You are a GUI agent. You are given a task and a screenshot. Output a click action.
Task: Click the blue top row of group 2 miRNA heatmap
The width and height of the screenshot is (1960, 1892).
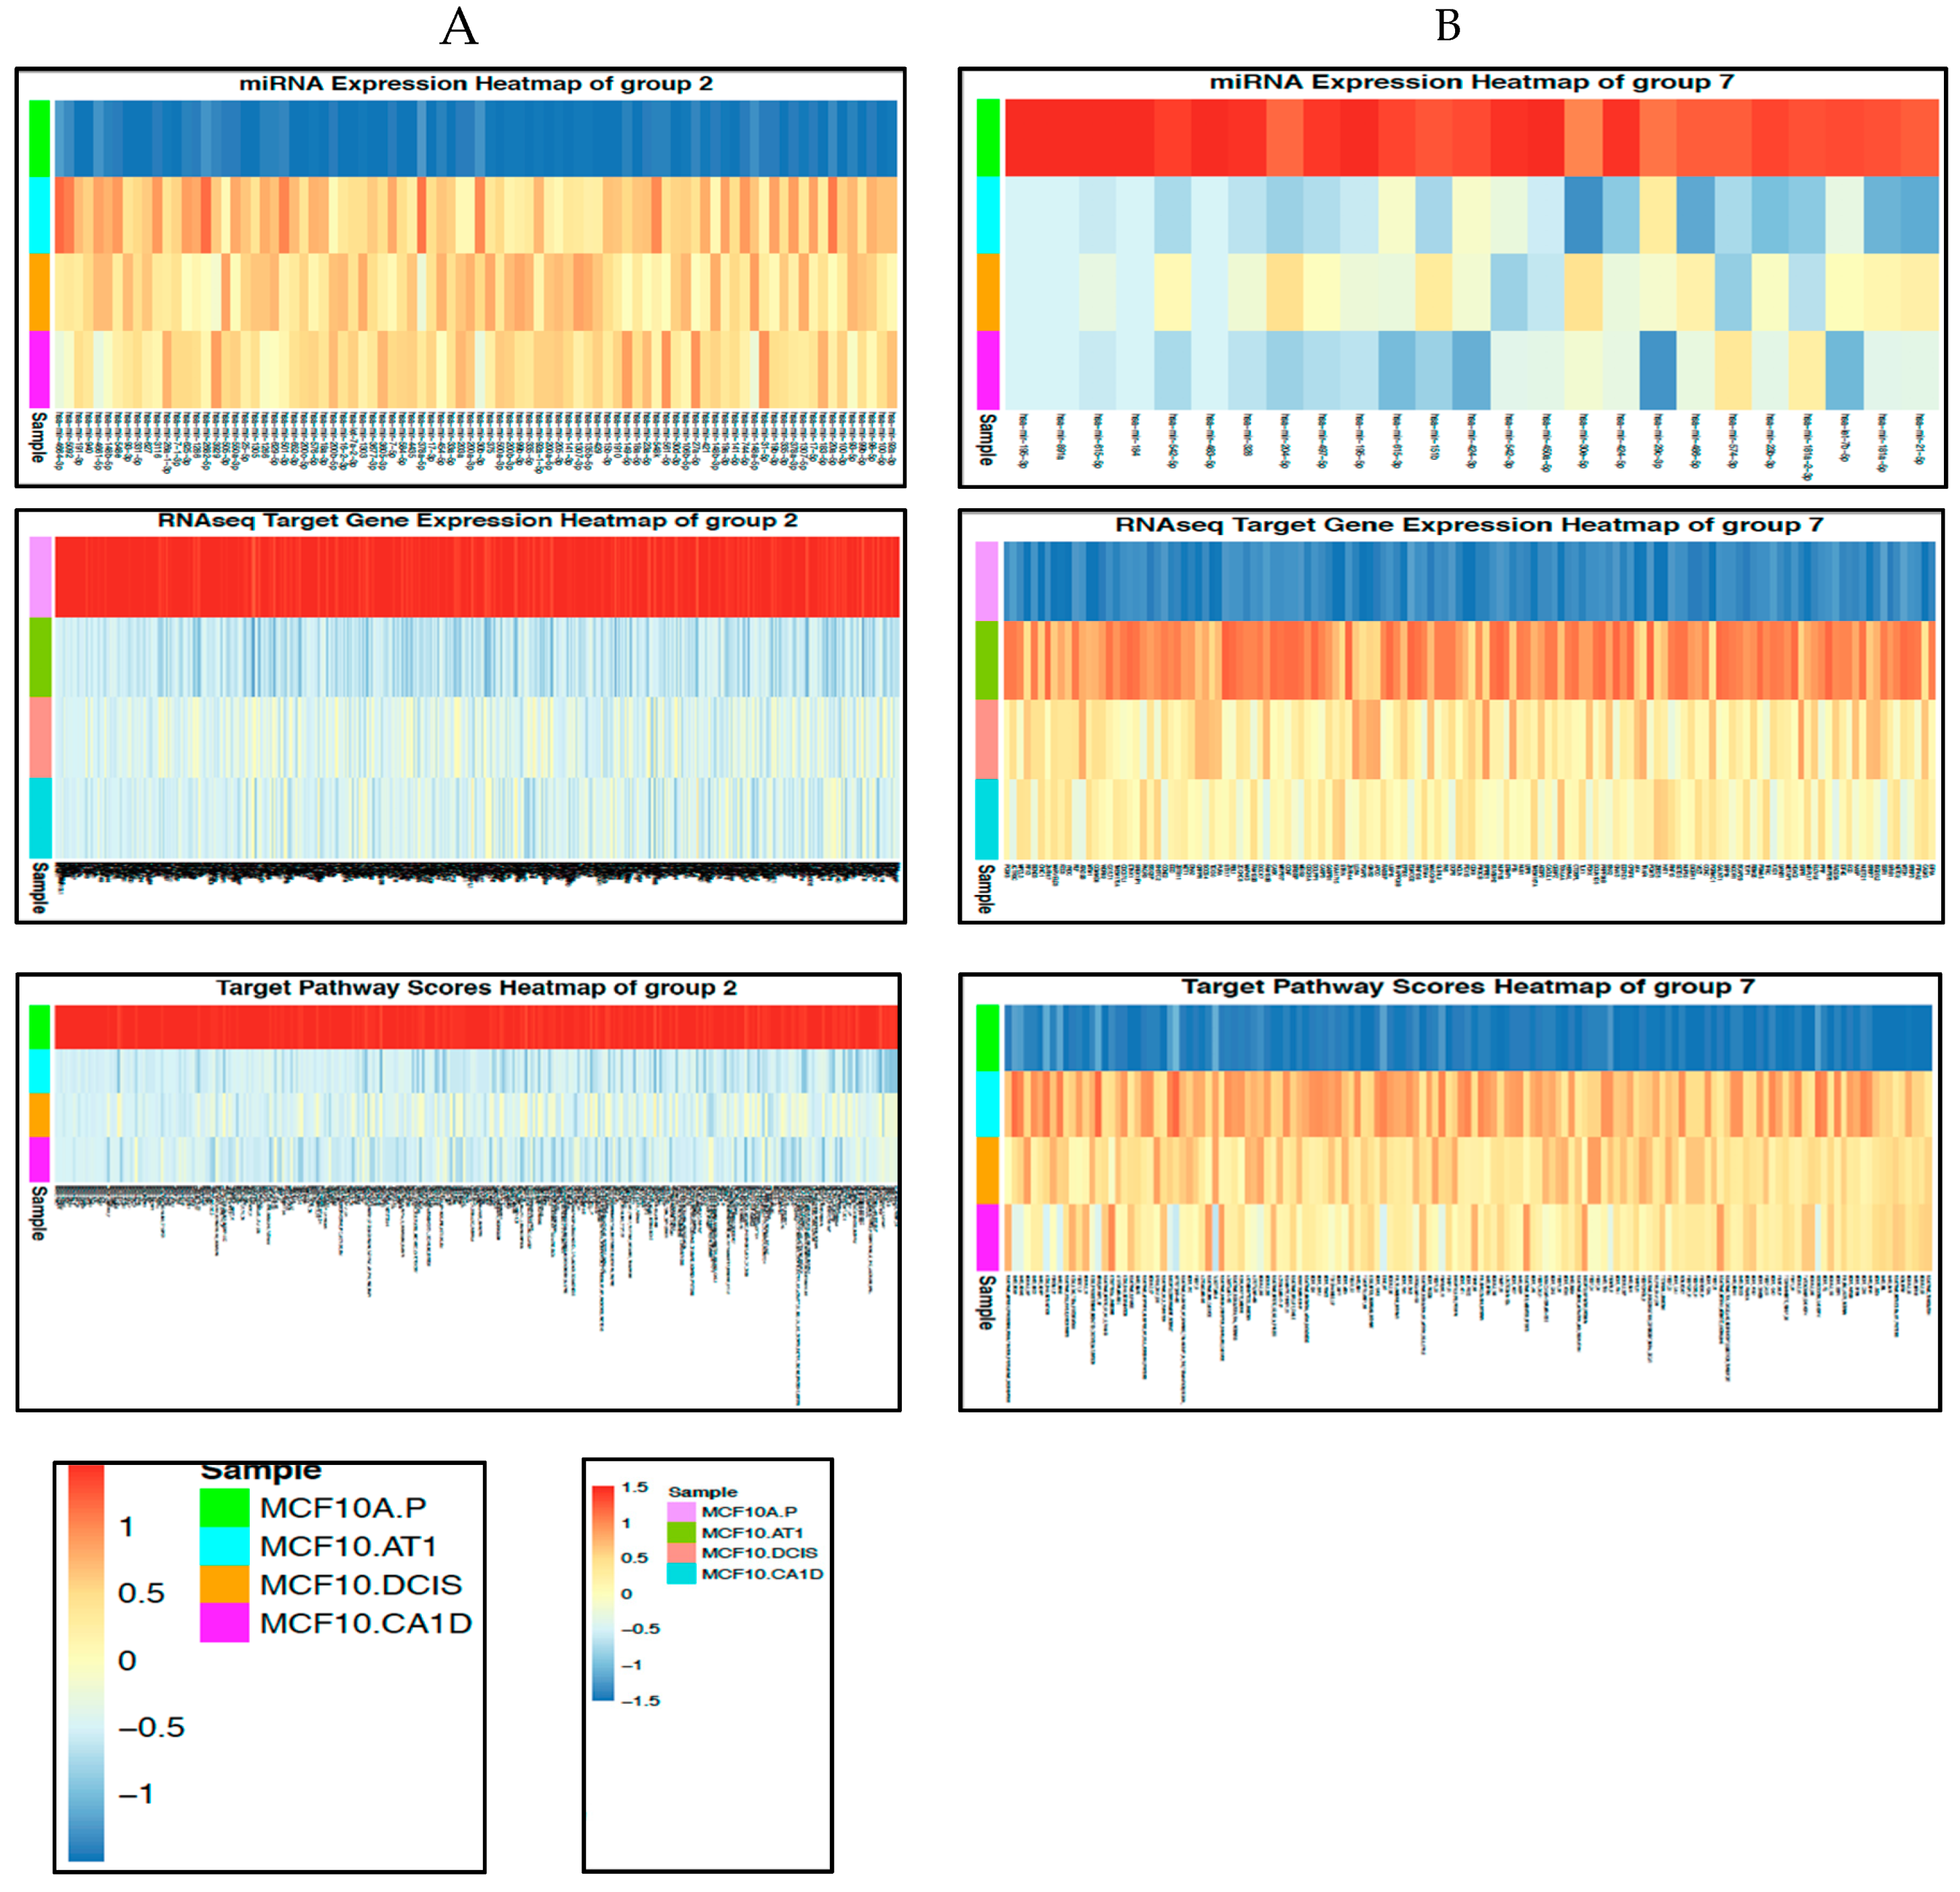(475, 138)
